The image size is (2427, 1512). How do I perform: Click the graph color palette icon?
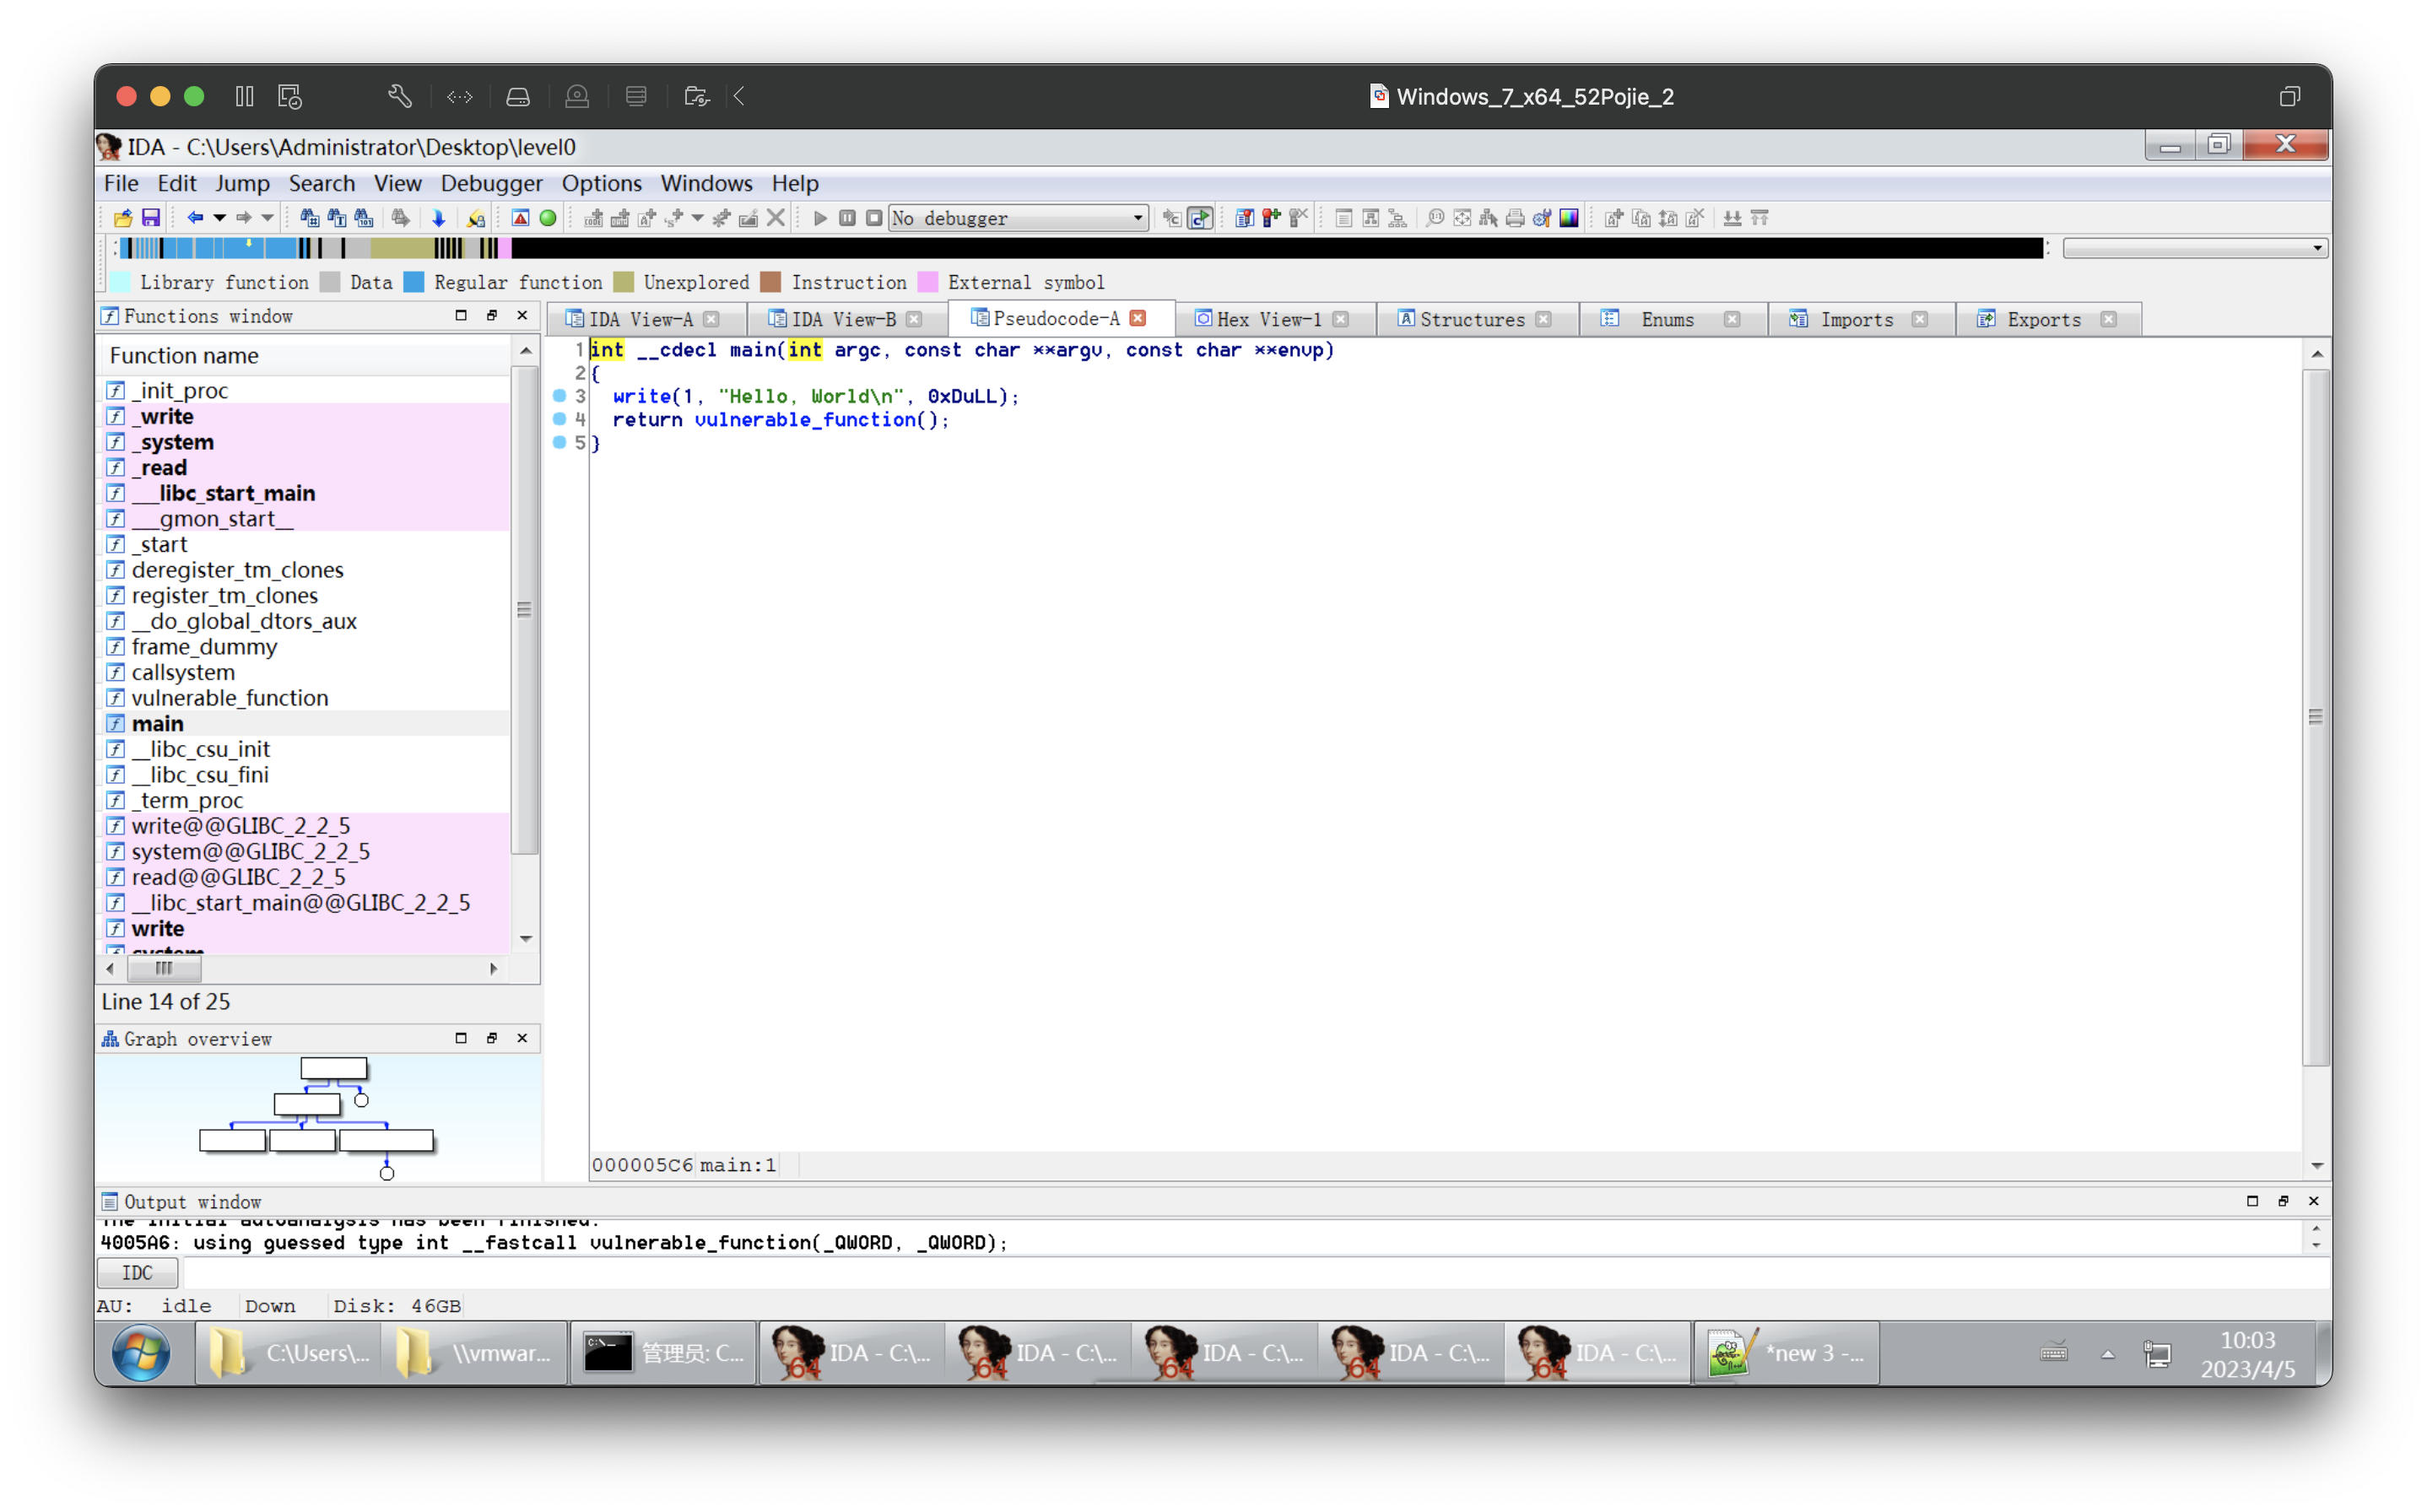click(1569, 218)
